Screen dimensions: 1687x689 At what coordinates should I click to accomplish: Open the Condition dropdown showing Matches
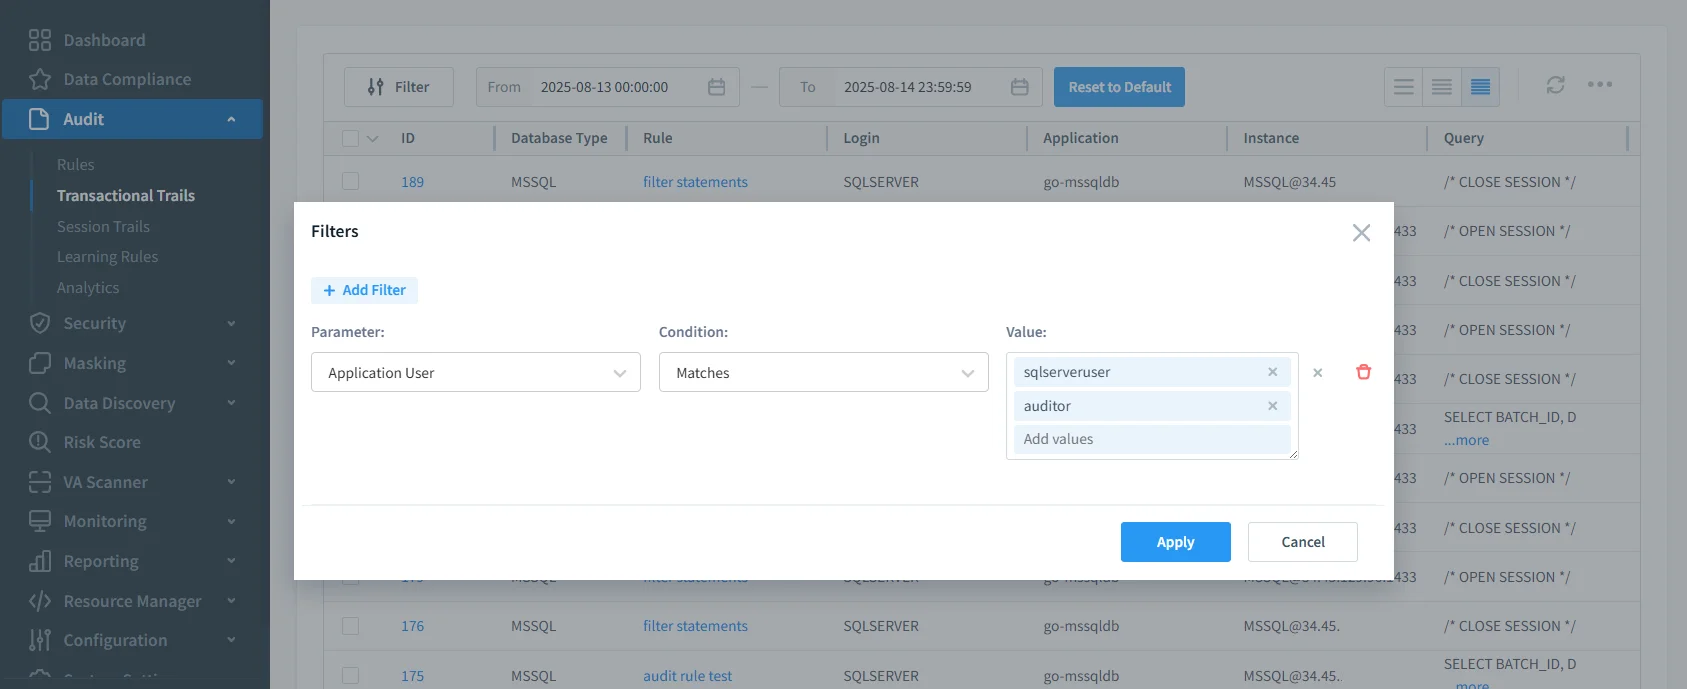click(x=824, y=372)
